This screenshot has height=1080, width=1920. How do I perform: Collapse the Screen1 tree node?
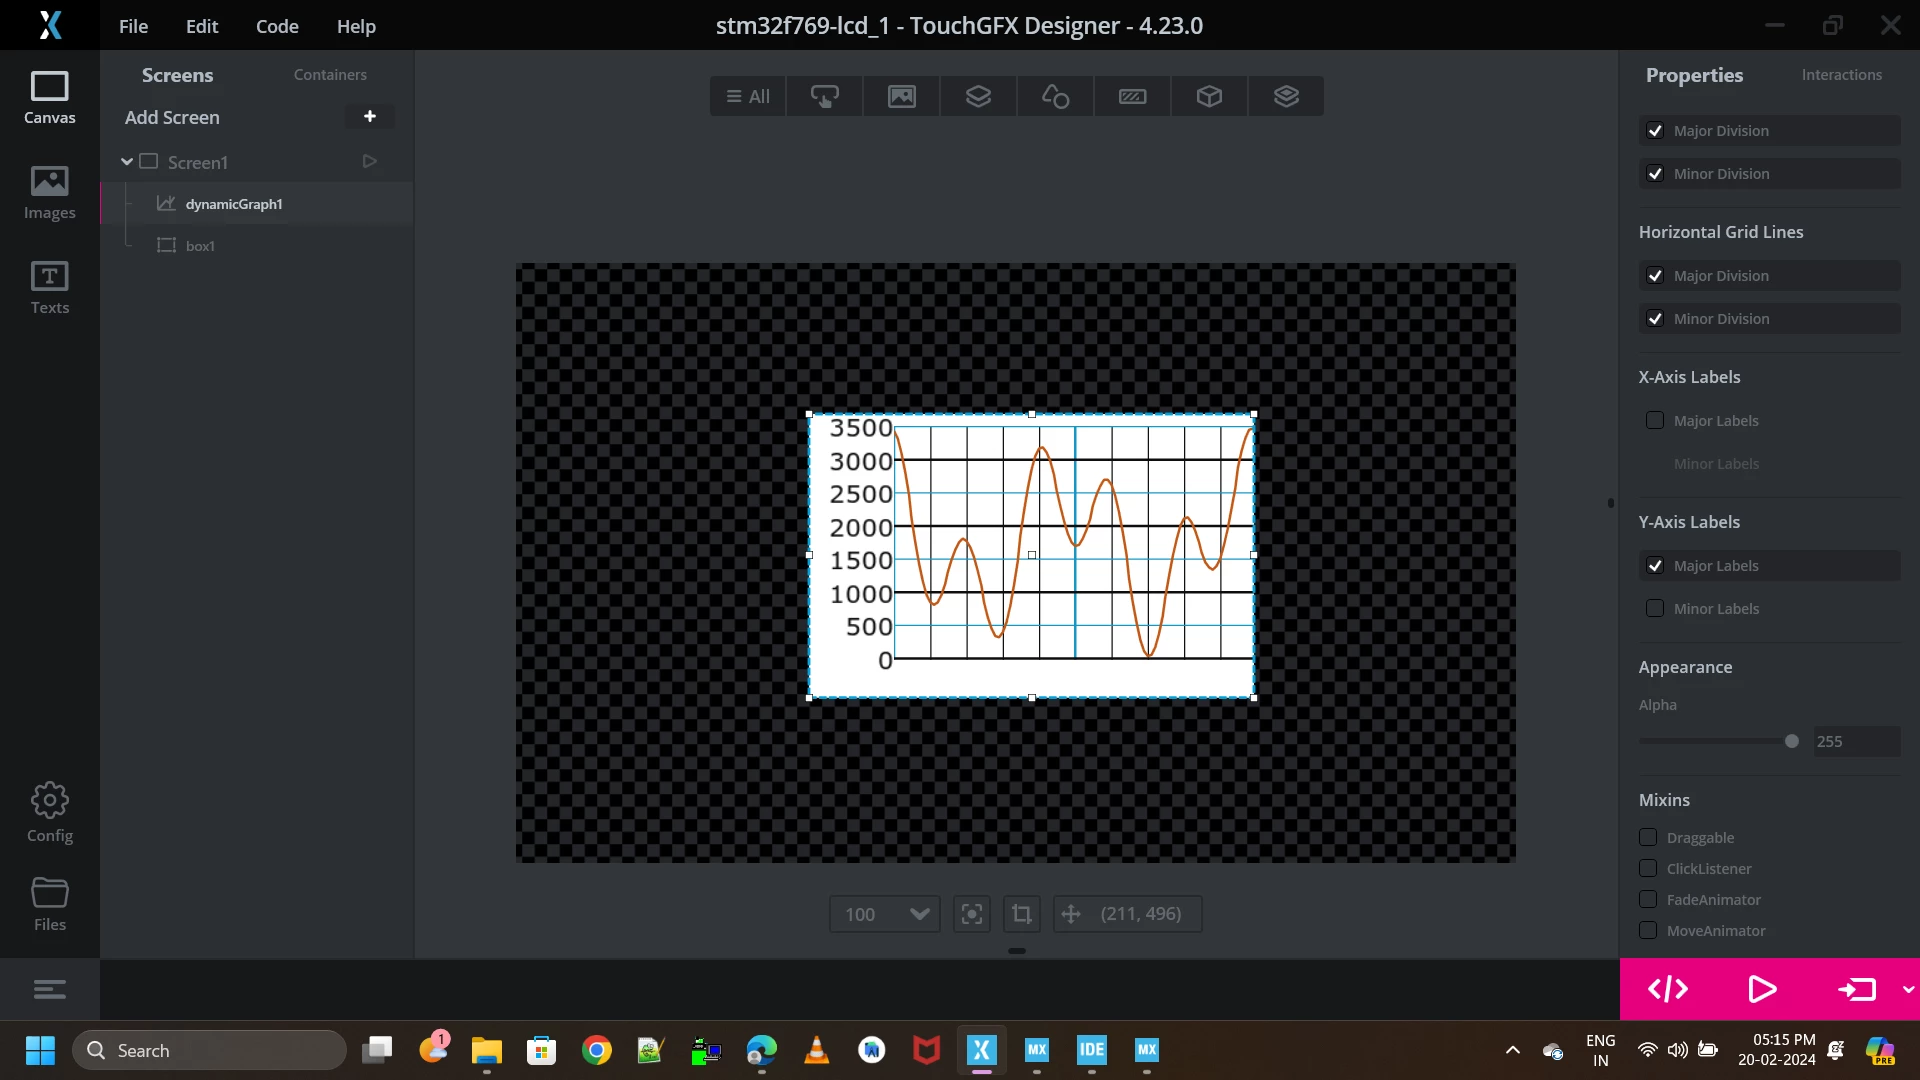[127, 162]
